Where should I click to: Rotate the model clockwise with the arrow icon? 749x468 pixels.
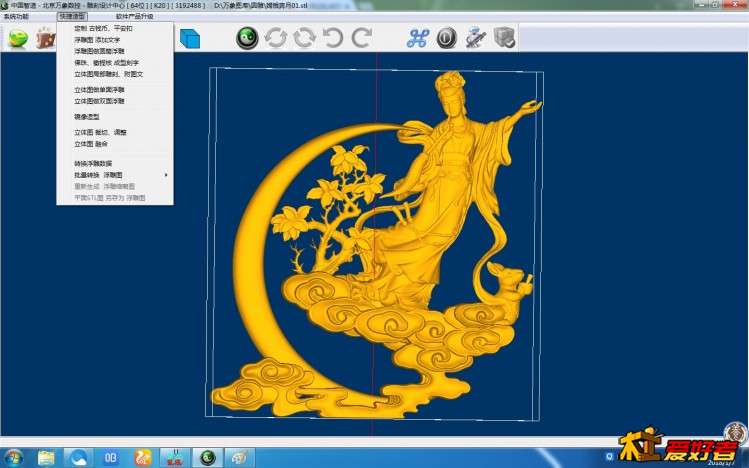[362, 38]
